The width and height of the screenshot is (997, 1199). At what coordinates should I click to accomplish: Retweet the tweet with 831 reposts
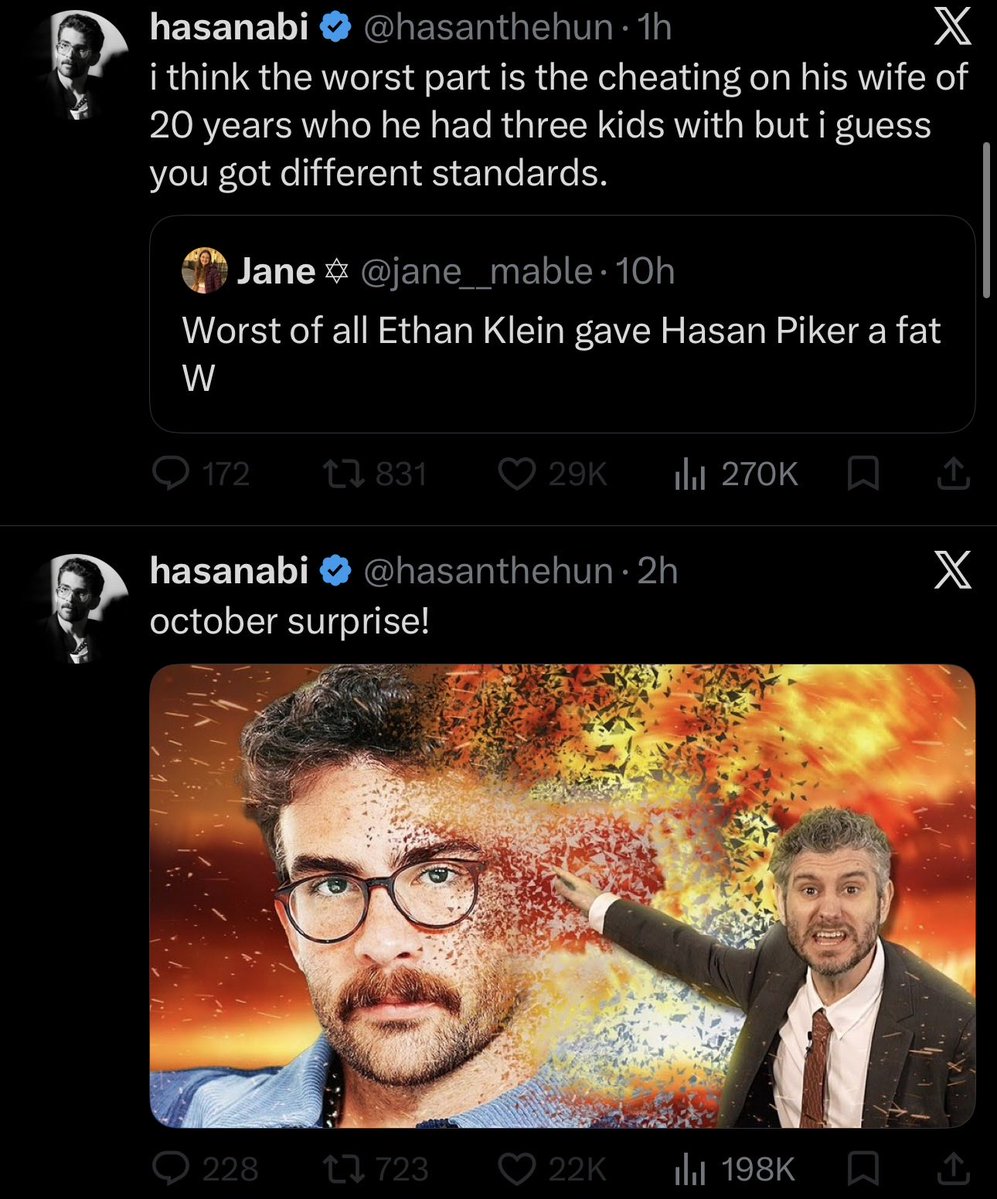click(x=375, y=474)
